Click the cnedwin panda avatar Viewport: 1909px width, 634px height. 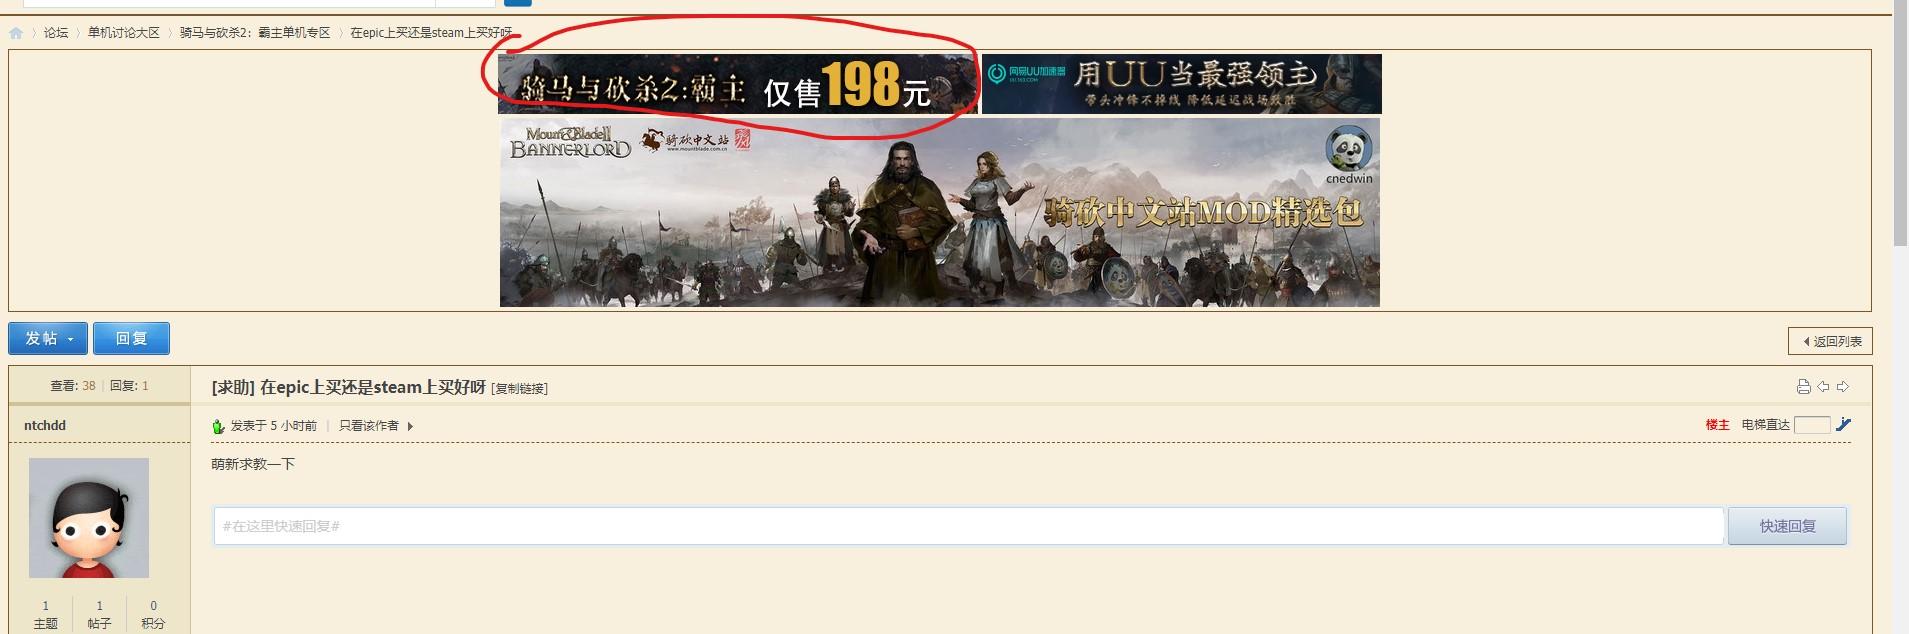coord(1348,150)
